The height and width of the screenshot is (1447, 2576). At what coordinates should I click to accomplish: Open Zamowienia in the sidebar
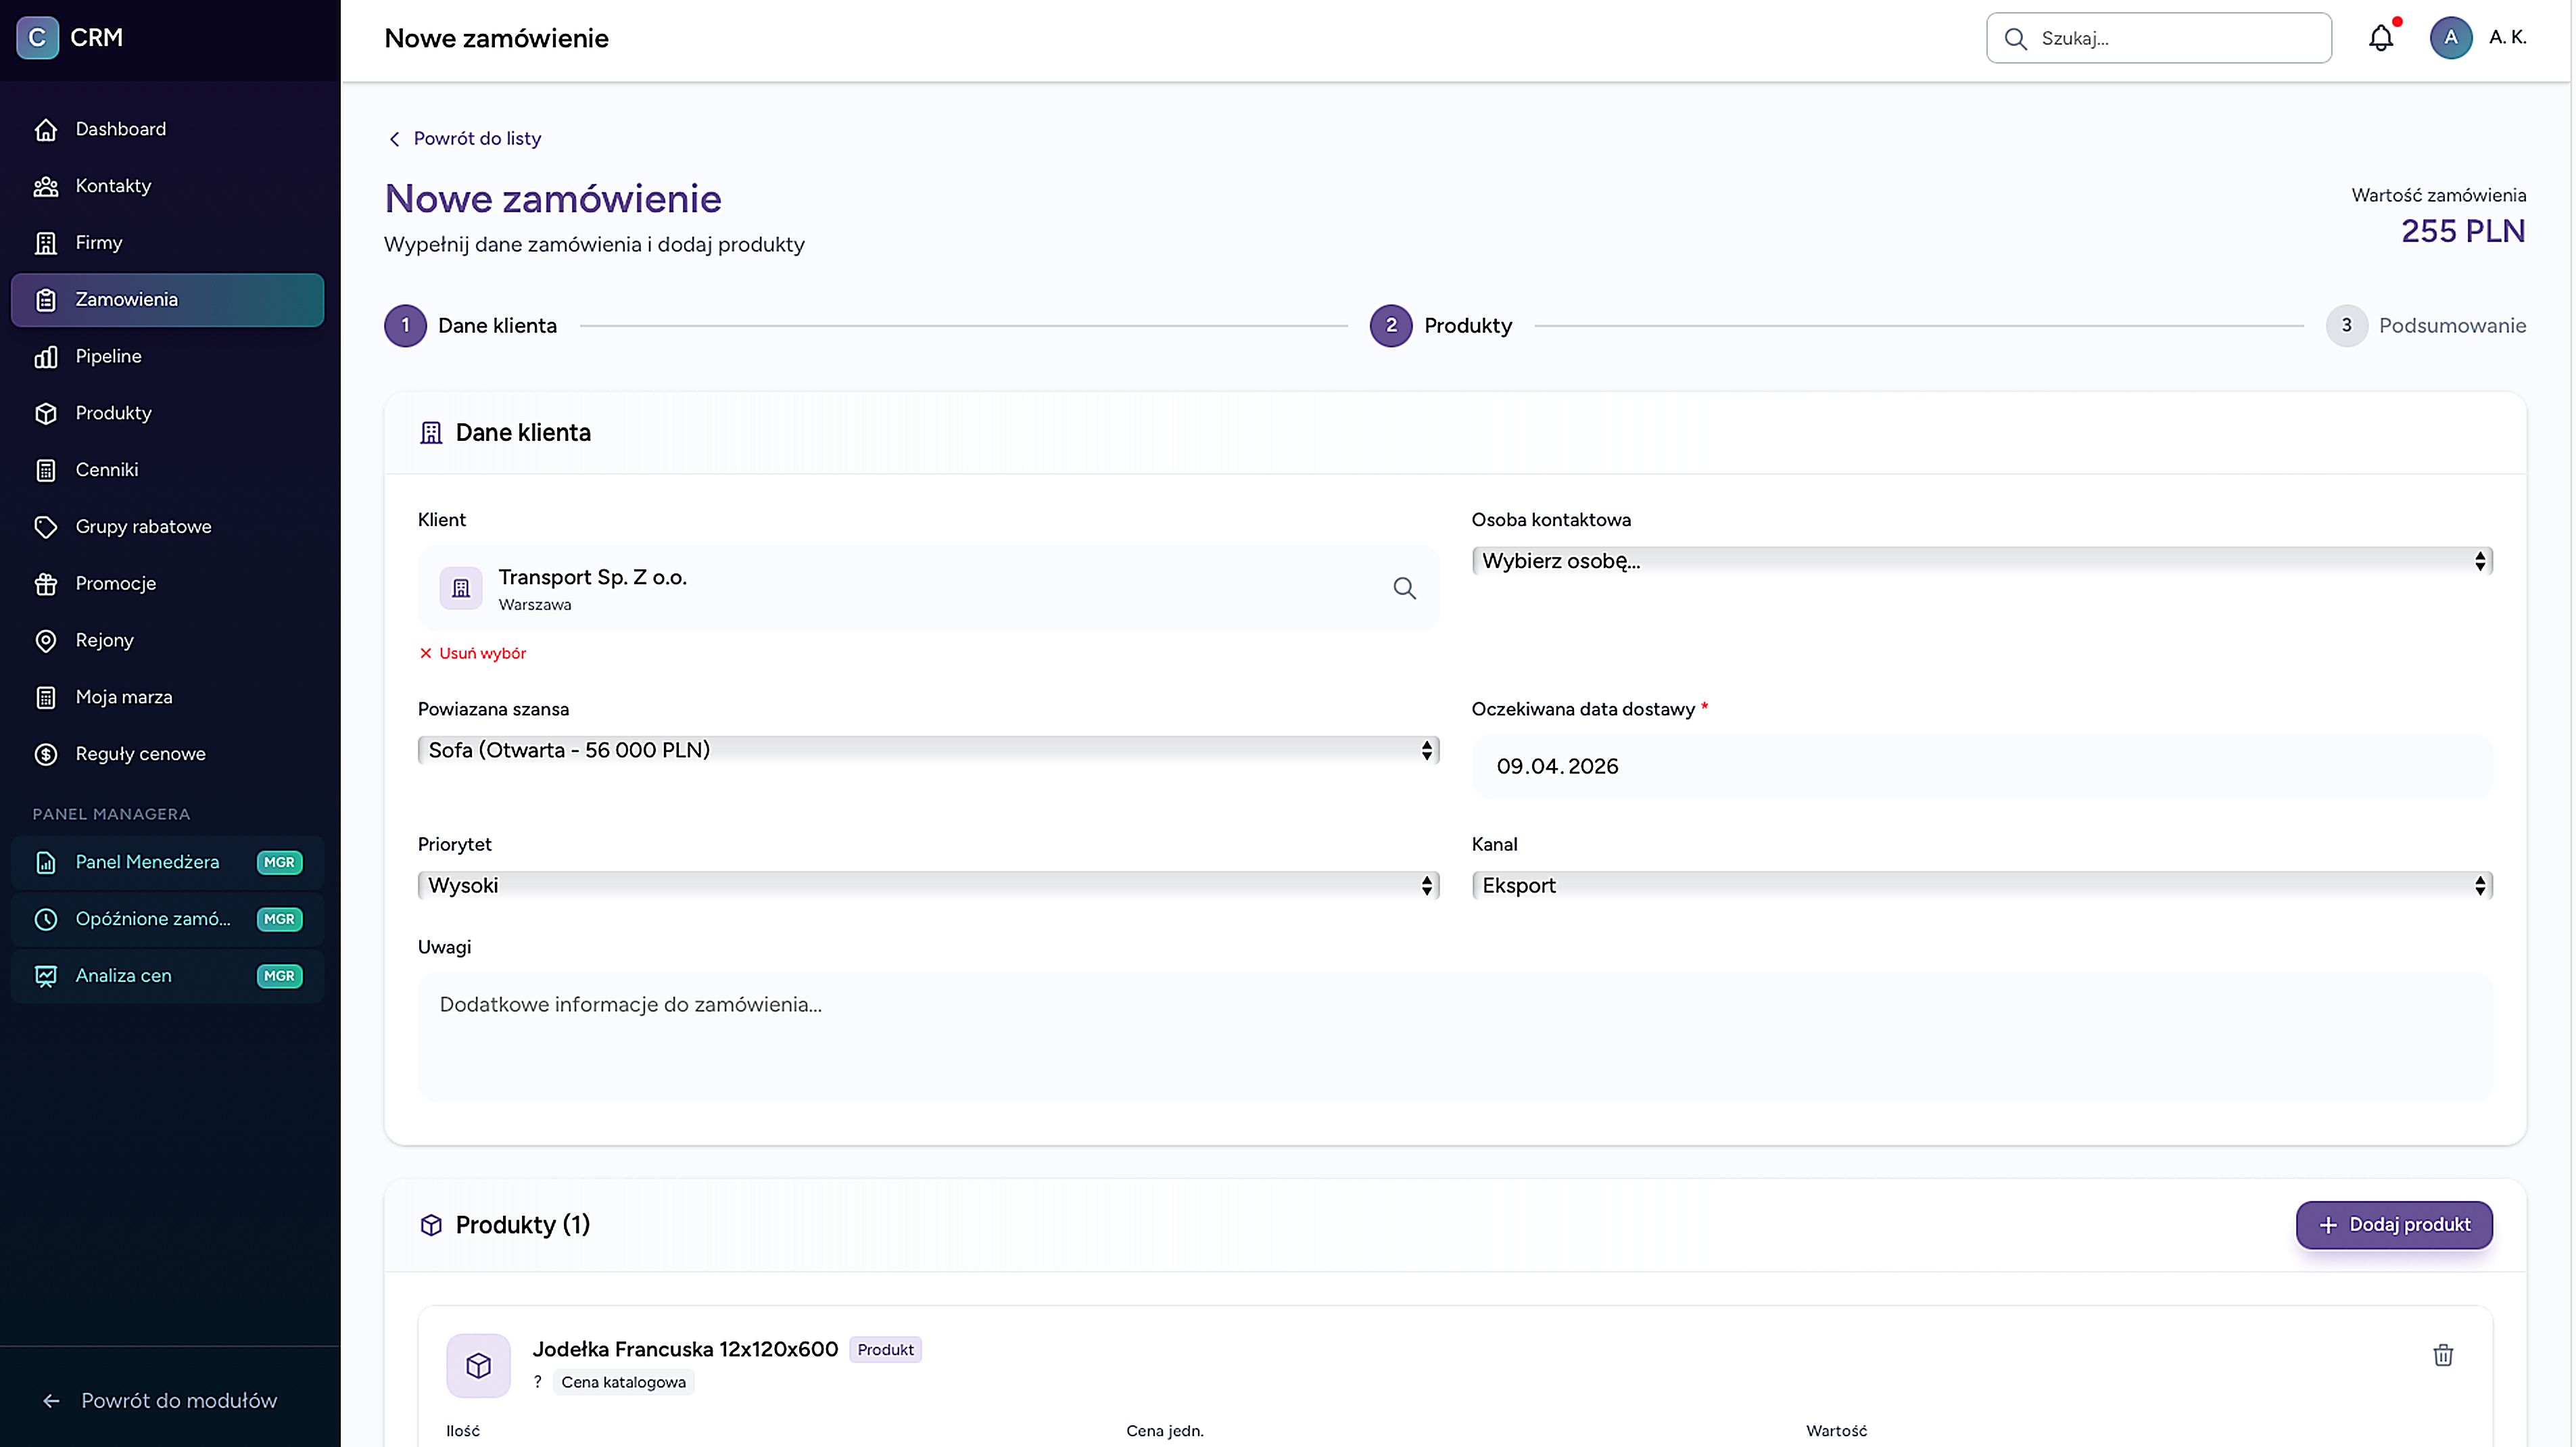(x=167, y=300)
